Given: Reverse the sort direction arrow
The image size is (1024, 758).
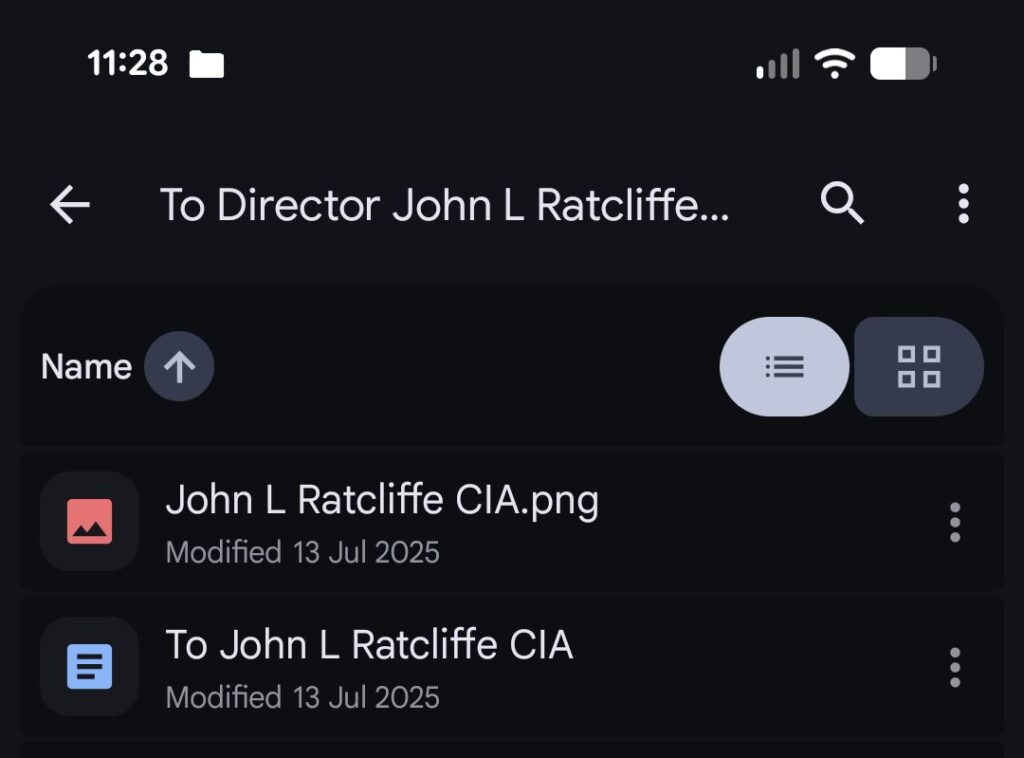Looking at the screenshot, I should [179, 367].
